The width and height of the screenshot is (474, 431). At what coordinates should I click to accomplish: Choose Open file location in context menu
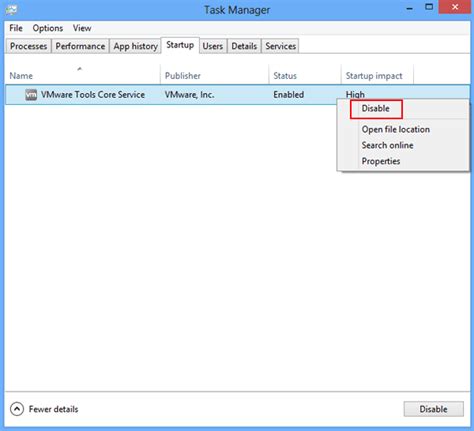396,129
